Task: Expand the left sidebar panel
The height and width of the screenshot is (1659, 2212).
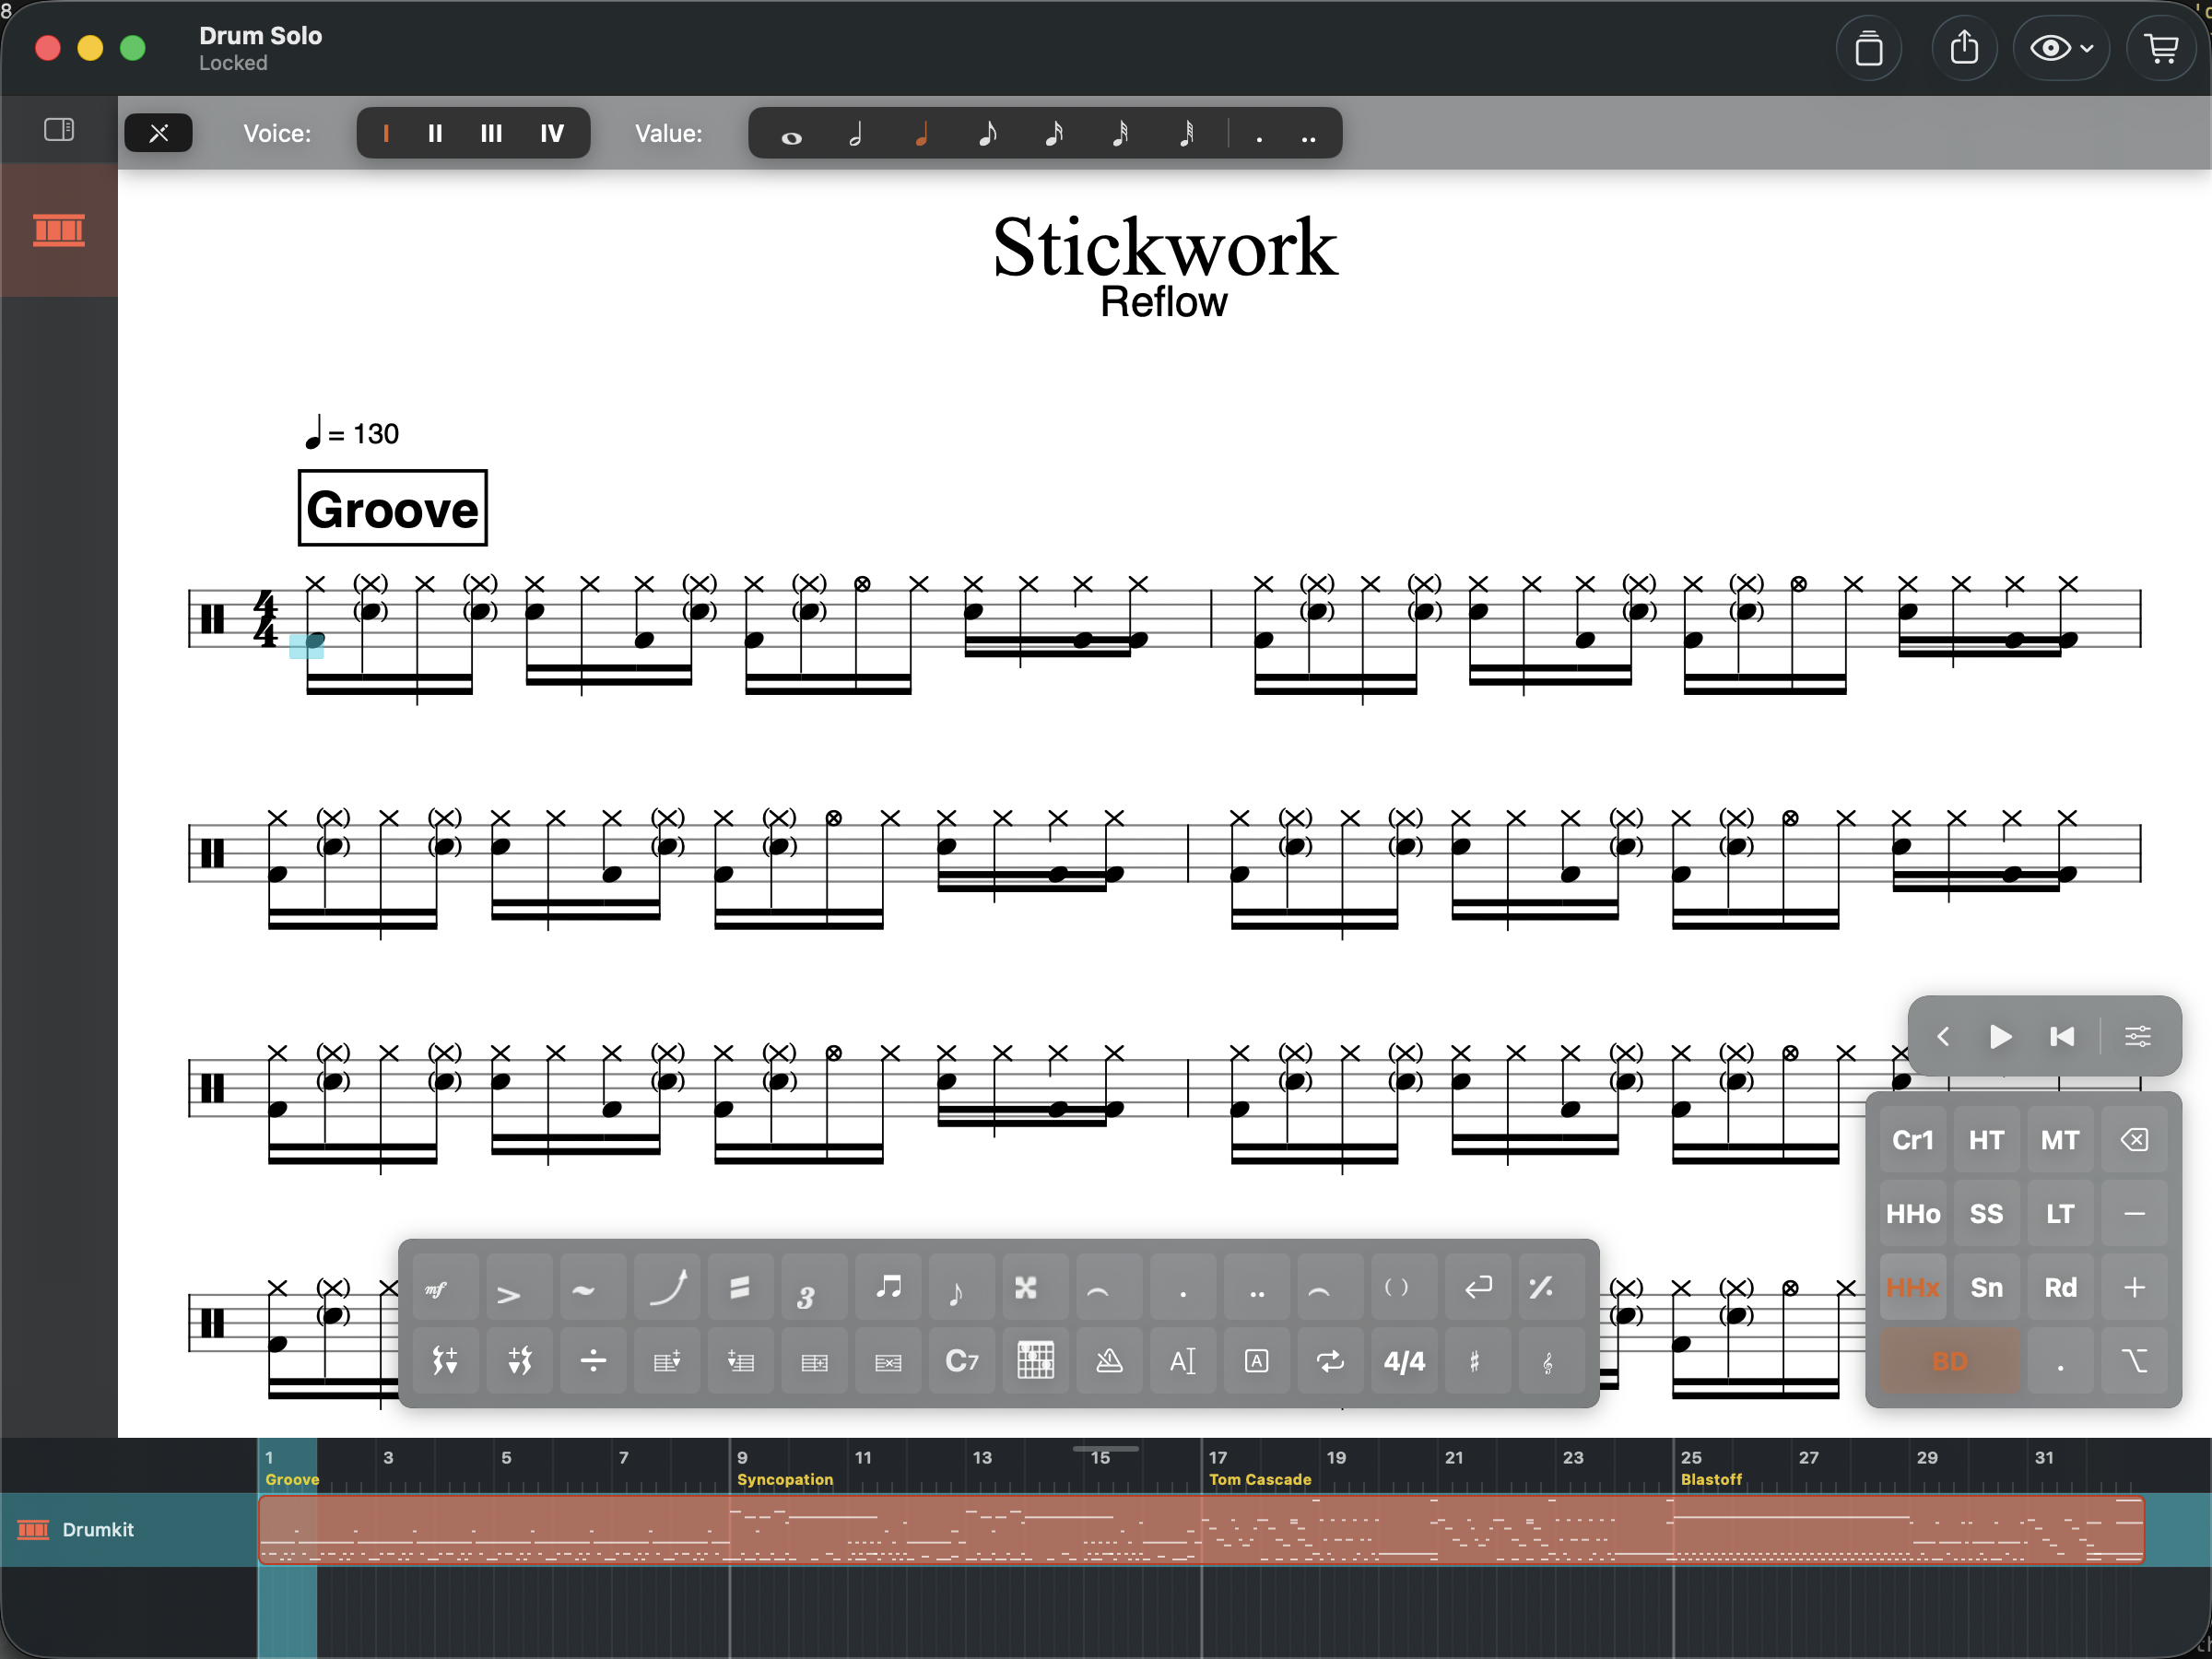Action: [59, 129]
